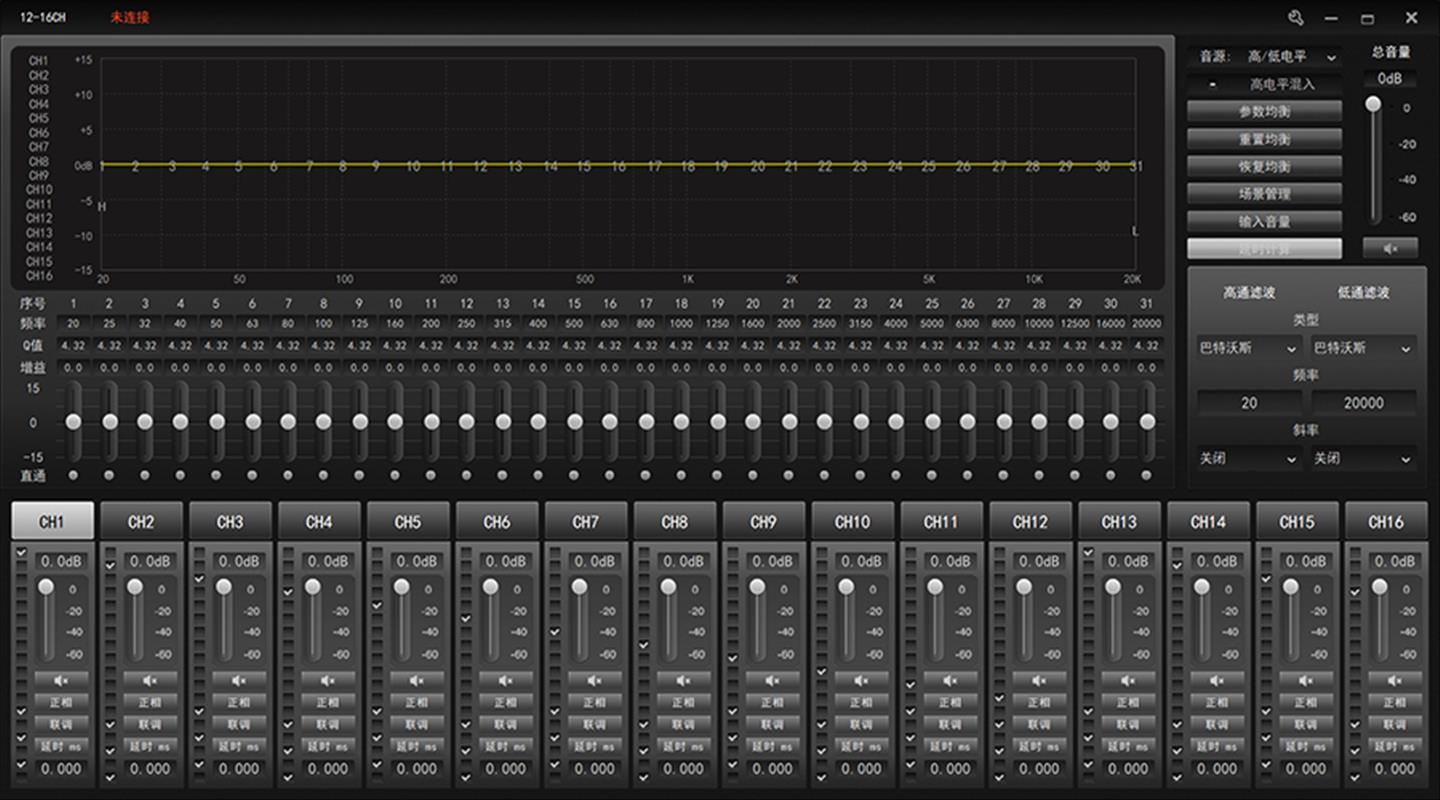Screen dimensions: 1440x800
Task: Click the band 16 (630 Hz) gain slider
Action: click(x=610, y=422)
